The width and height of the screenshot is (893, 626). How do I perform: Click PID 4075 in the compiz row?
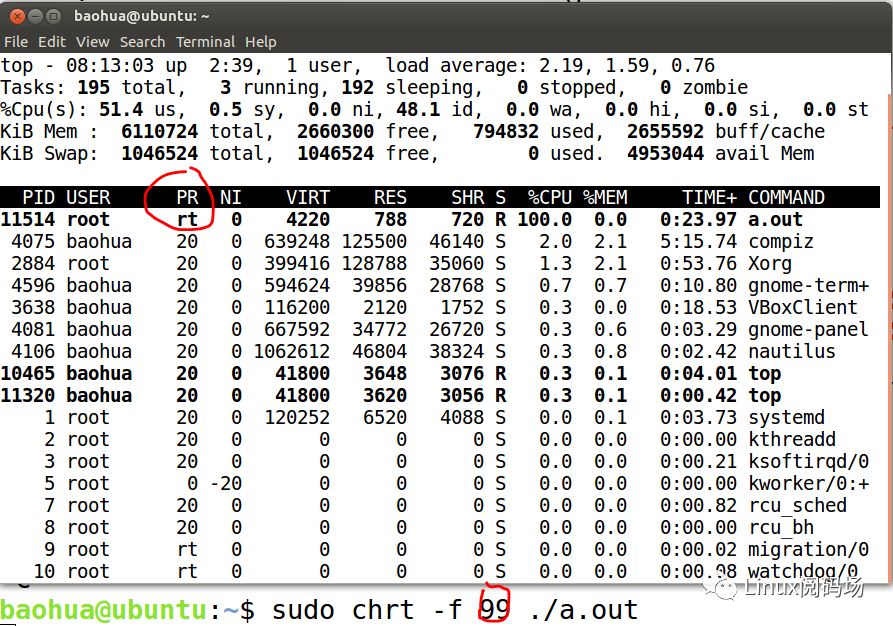[33, 242]
